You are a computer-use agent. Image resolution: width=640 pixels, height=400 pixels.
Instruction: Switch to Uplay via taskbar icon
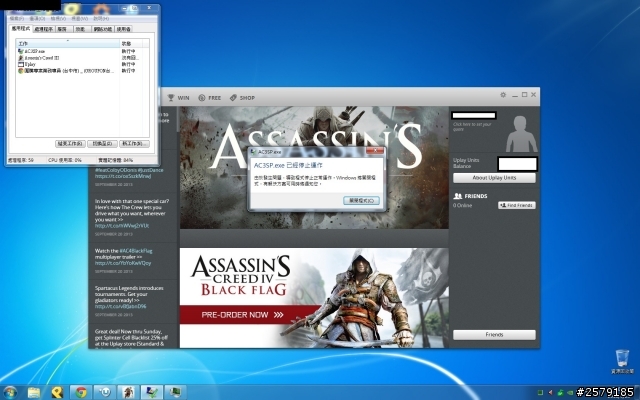pyautogui.click(x=105, y=392)
